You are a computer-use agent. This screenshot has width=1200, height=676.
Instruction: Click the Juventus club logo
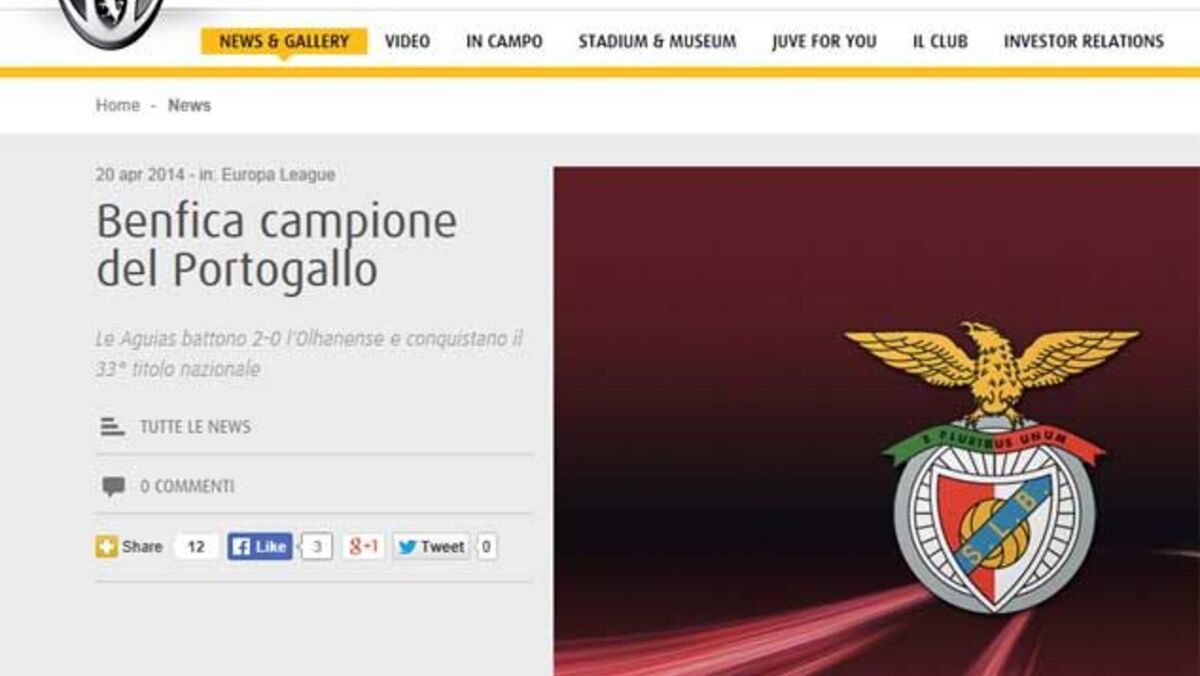coord(111,22)
